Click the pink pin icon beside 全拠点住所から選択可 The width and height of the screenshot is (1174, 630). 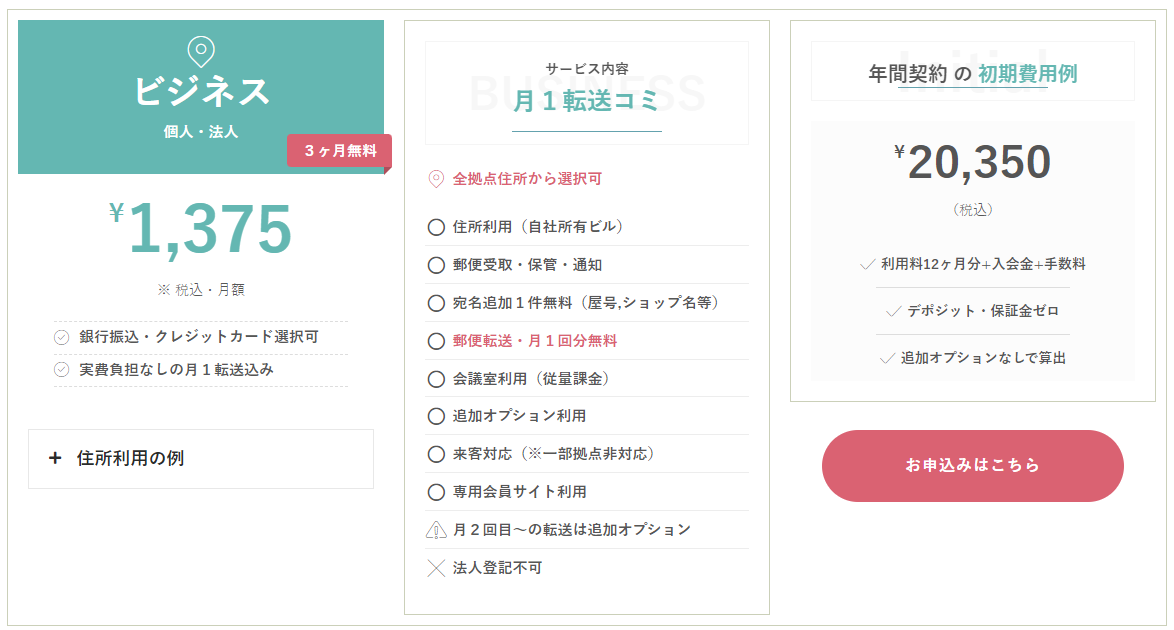(436, 179)
